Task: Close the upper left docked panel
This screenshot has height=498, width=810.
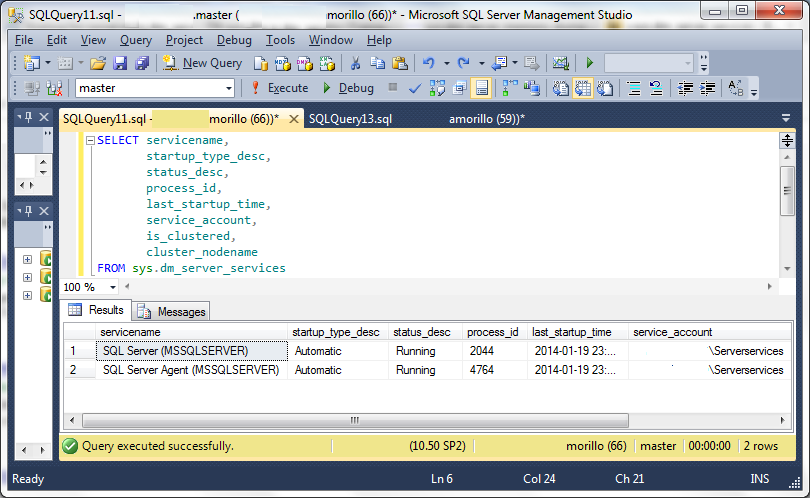Action: (44, 117)
